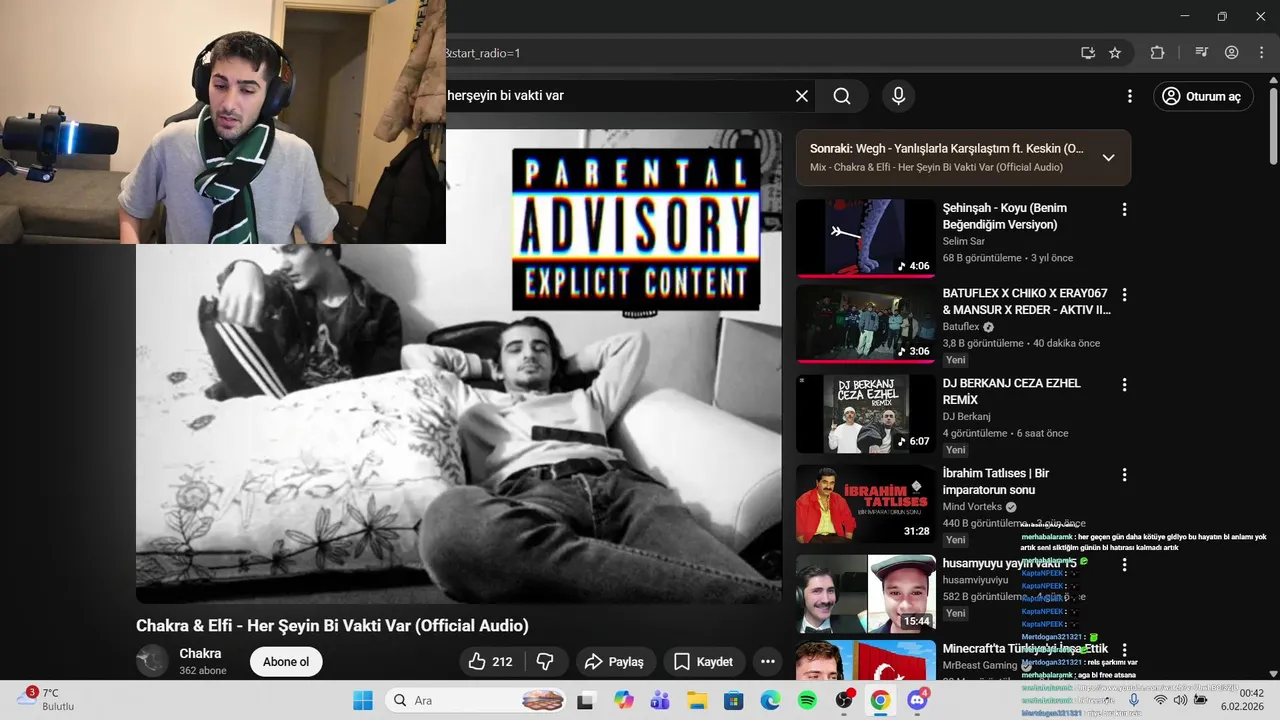This screenshot has height=720, width=1280.
Task: Click the İbrahim Tatlıses video thumbnail
Action: click(866, 504)
